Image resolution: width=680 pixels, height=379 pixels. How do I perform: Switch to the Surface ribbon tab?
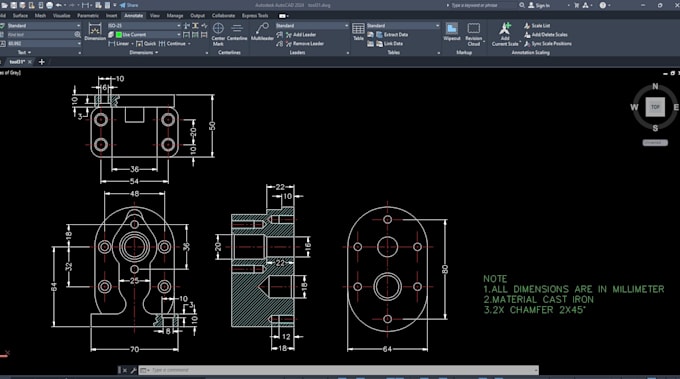[x=20, y=16]
